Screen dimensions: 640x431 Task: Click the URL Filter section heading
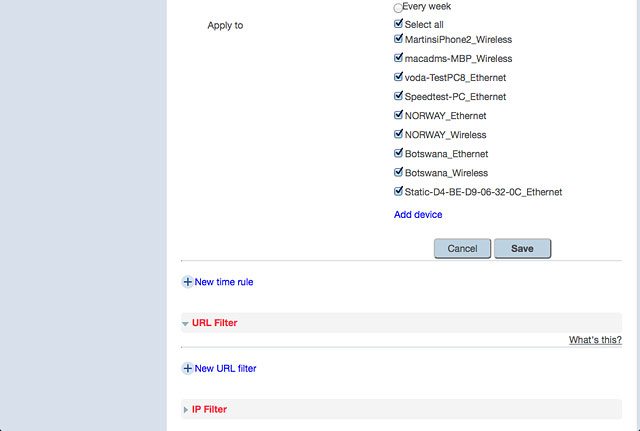215,323
